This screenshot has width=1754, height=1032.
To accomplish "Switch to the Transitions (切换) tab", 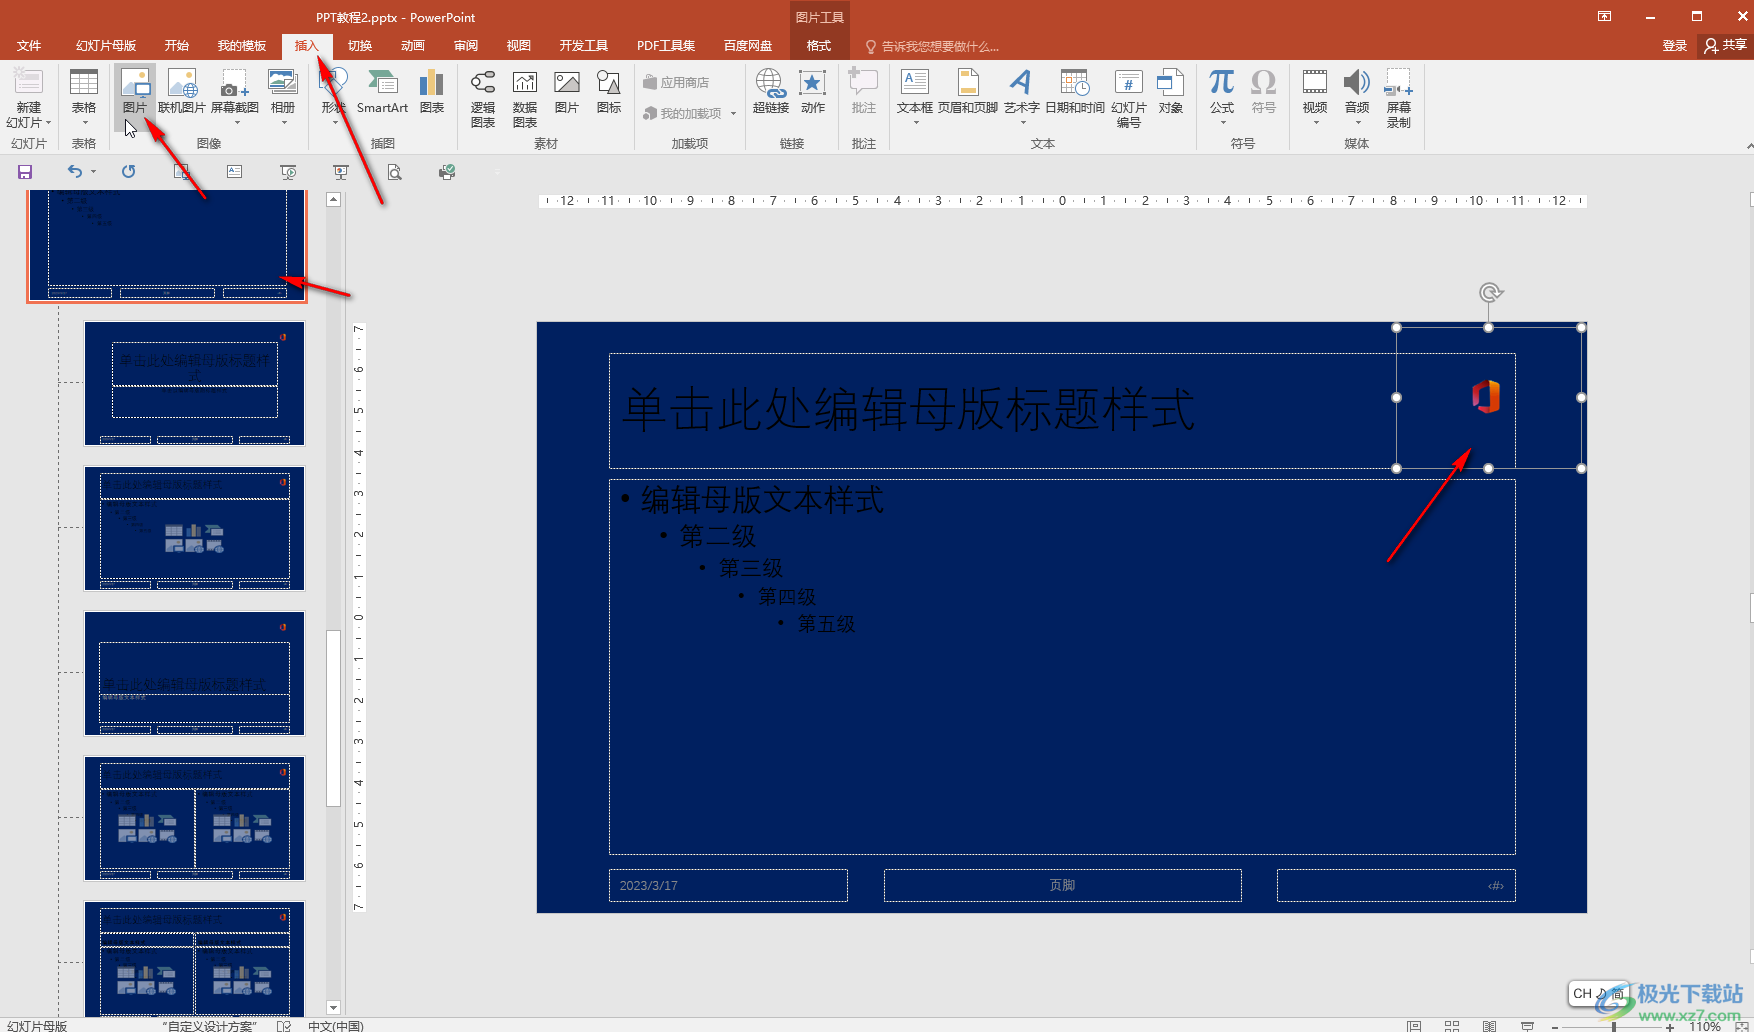I will (x=360, y=46).
